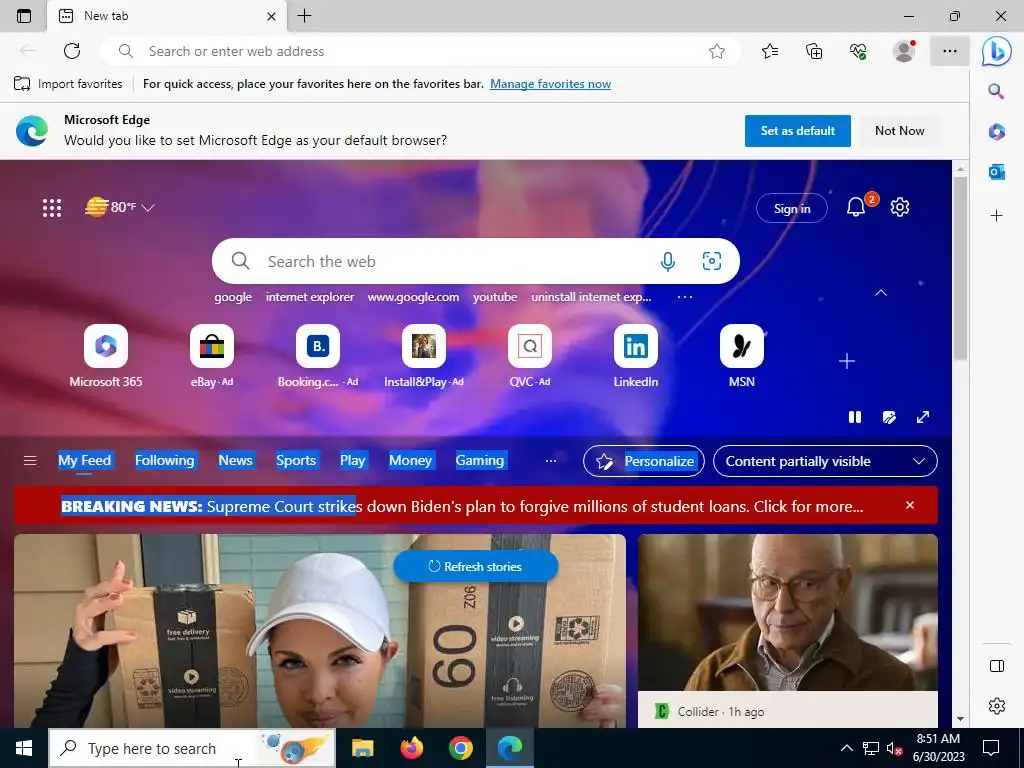Open the Booking.com quick link

318,357
